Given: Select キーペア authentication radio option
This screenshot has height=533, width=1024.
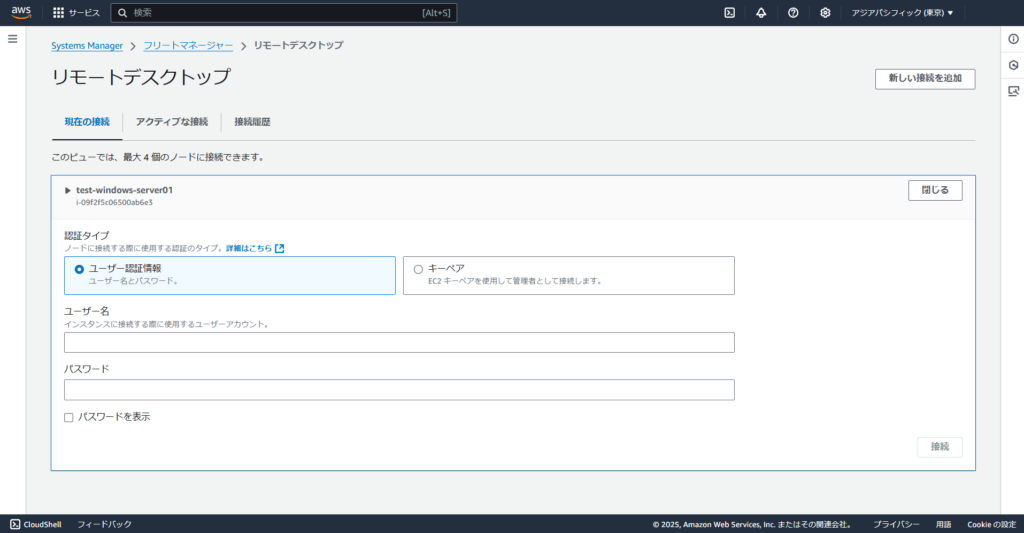Looking at the screenshot, I should tap(418, 269).
